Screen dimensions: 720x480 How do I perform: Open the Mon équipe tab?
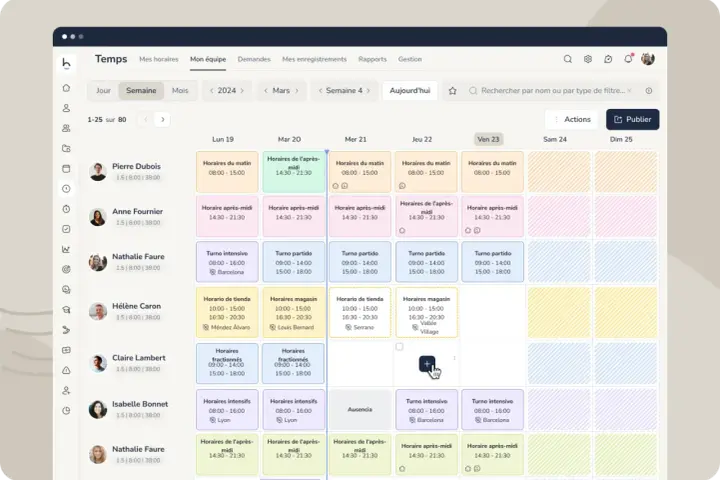208,59
